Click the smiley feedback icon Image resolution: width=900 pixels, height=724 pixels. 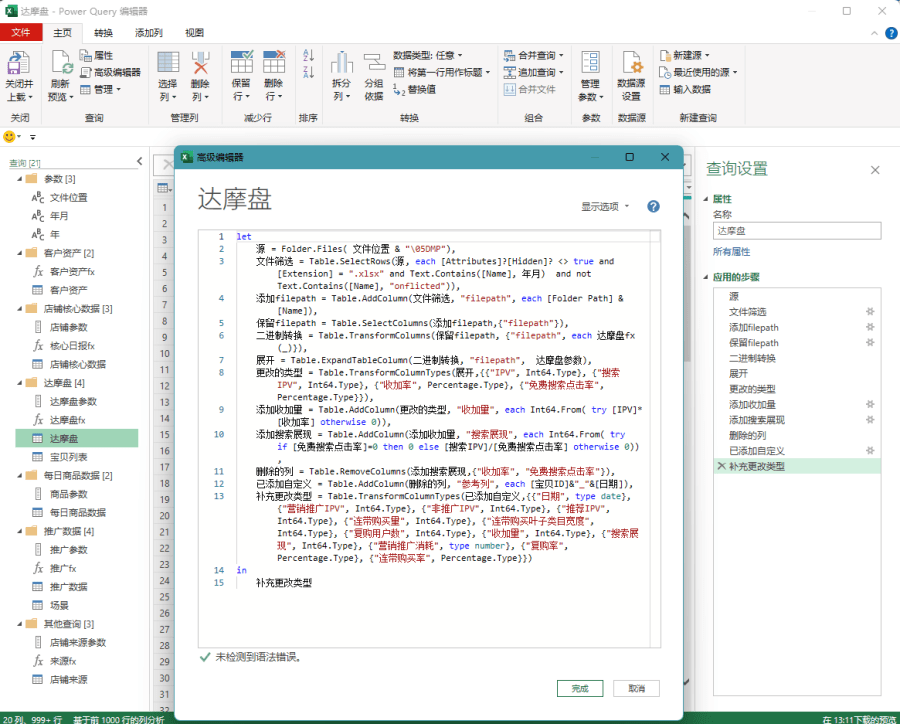pos(10,136)
